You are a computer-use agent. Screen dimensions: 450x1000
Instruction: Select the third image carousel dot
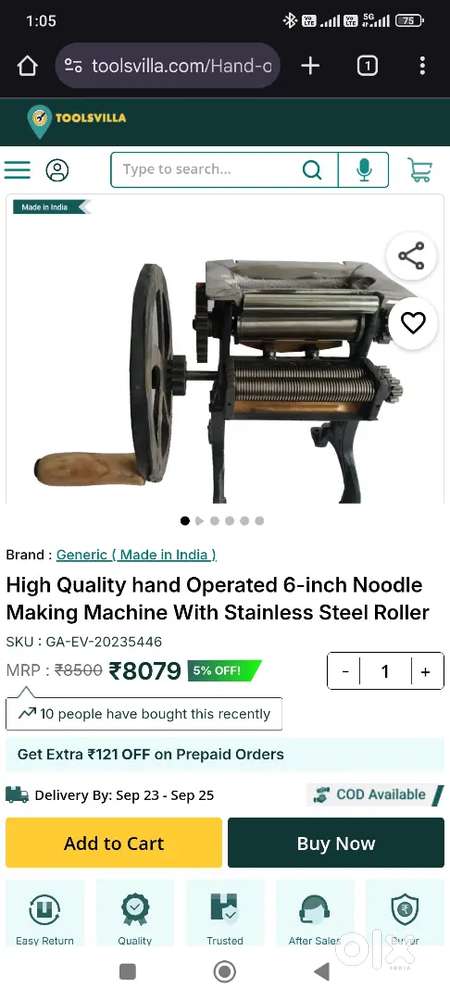coord(215,521)
